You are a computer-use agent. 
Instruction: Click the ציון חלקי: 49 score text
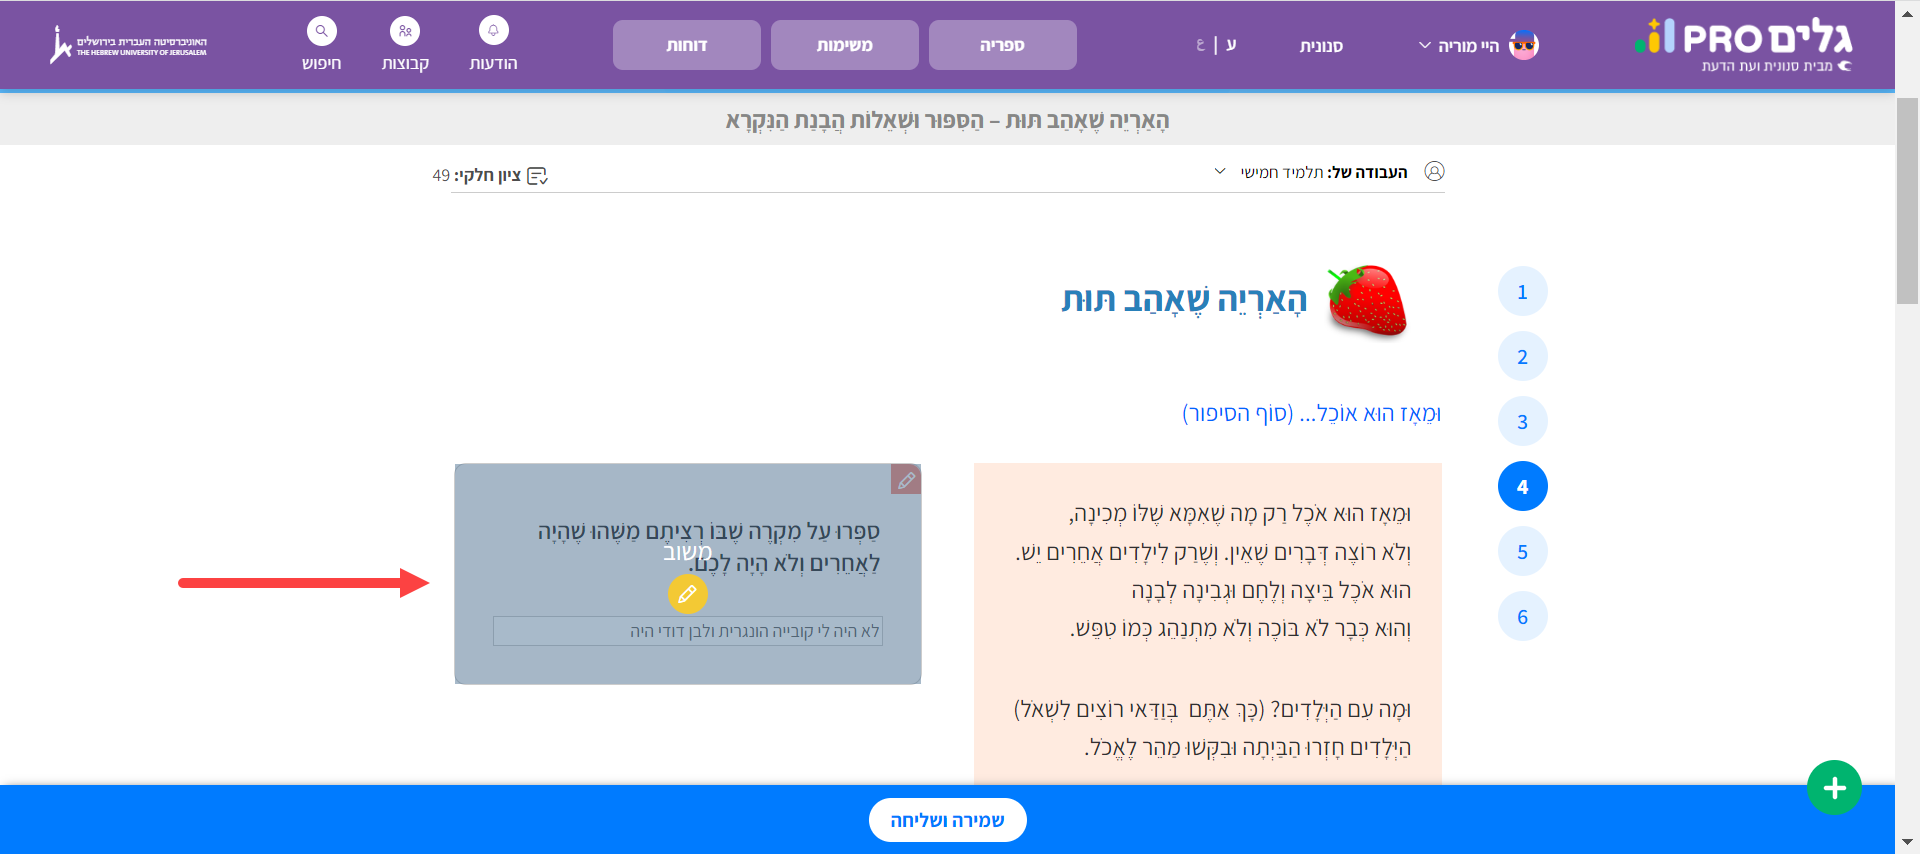(x=477, y=176)
